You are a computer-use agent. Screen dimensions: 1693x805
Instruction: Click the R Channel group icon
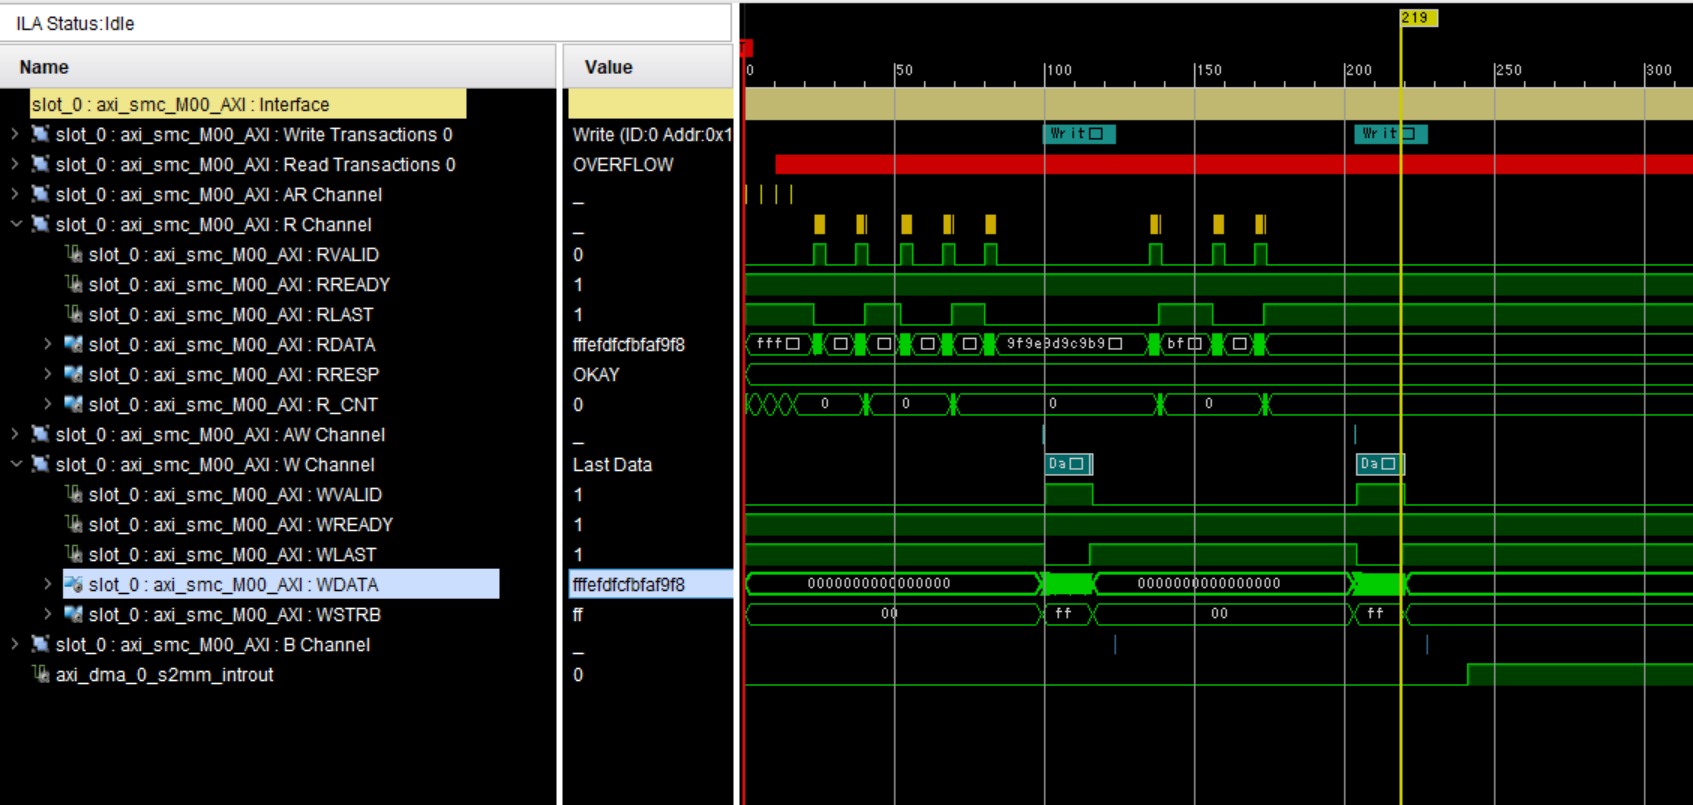click(40, 224)
